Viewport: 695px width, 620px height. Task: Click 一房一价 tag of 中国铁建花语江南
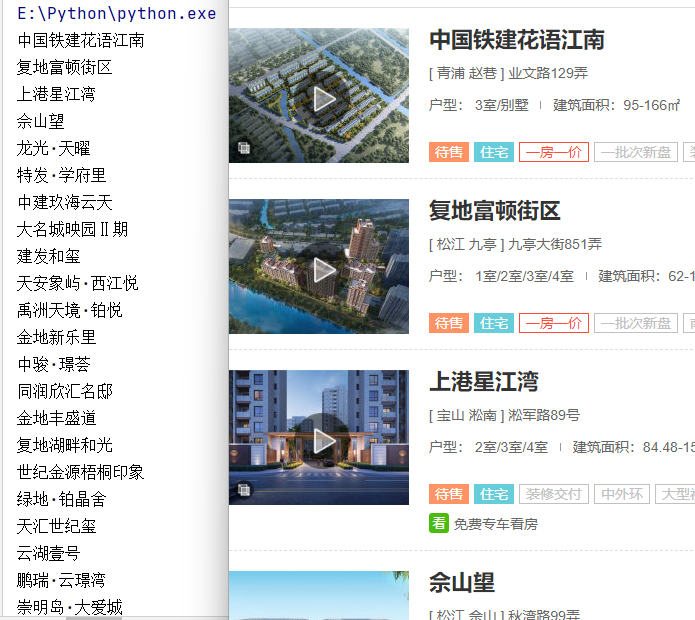pos(554,152)
